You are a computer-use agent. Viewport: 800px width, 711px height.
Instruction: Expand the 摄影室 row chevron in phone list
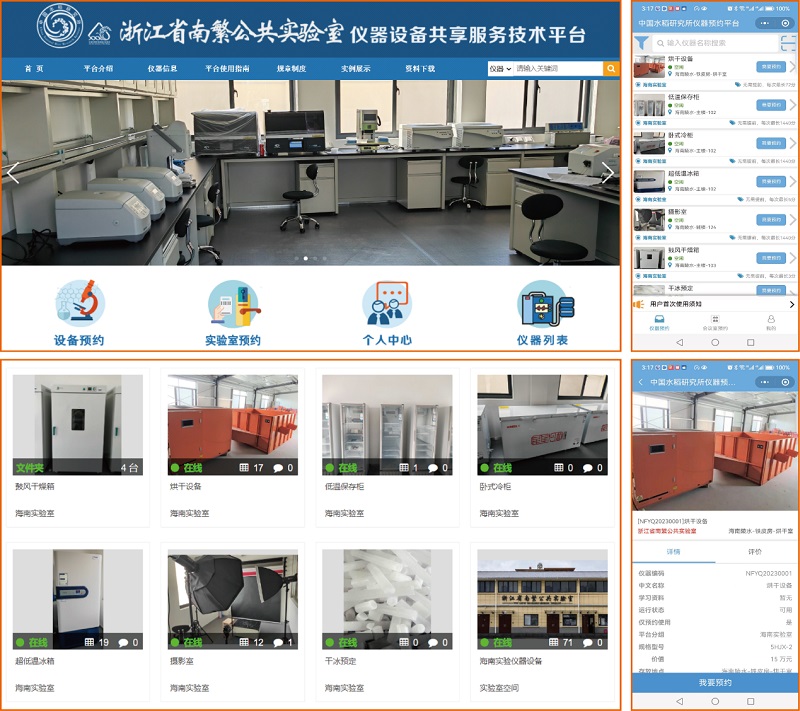pyautogui.click(x=792, y=219)
